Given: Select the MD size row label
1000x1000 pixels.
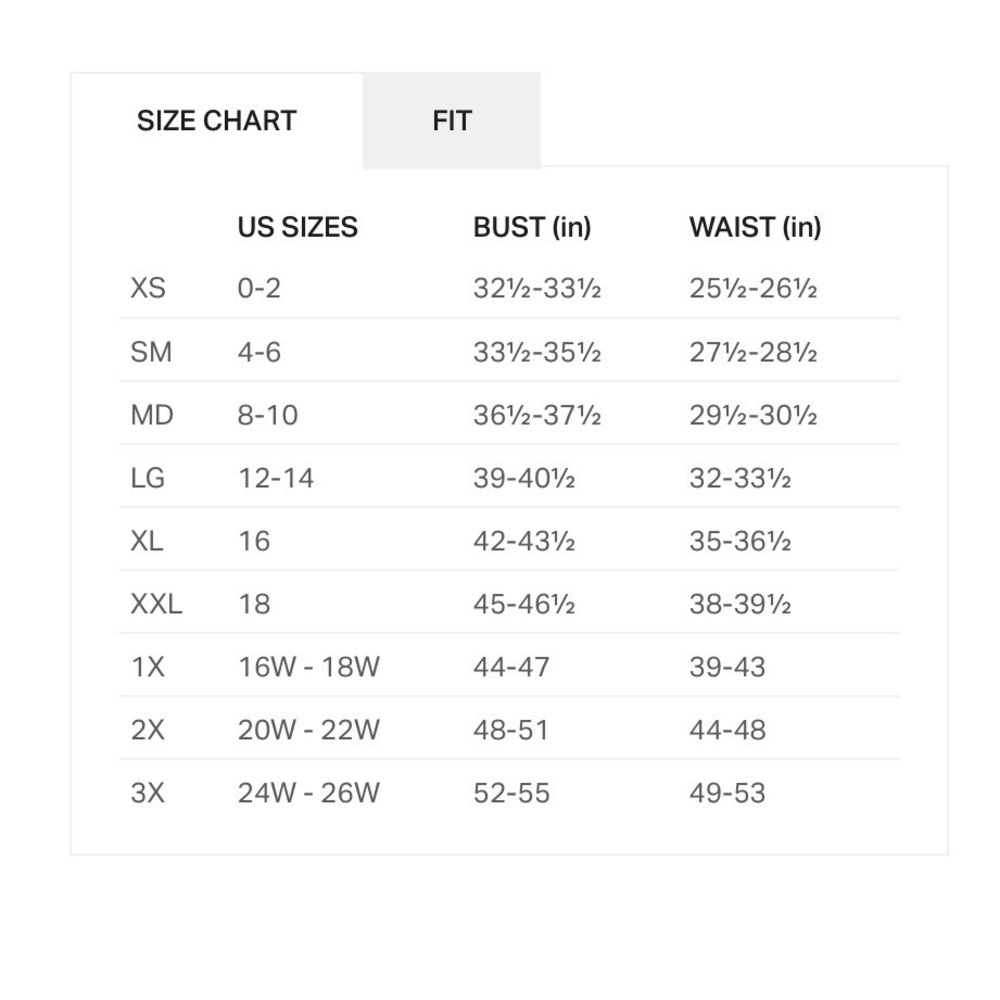Looking at the screenshot, I should [x=152, y=415].
